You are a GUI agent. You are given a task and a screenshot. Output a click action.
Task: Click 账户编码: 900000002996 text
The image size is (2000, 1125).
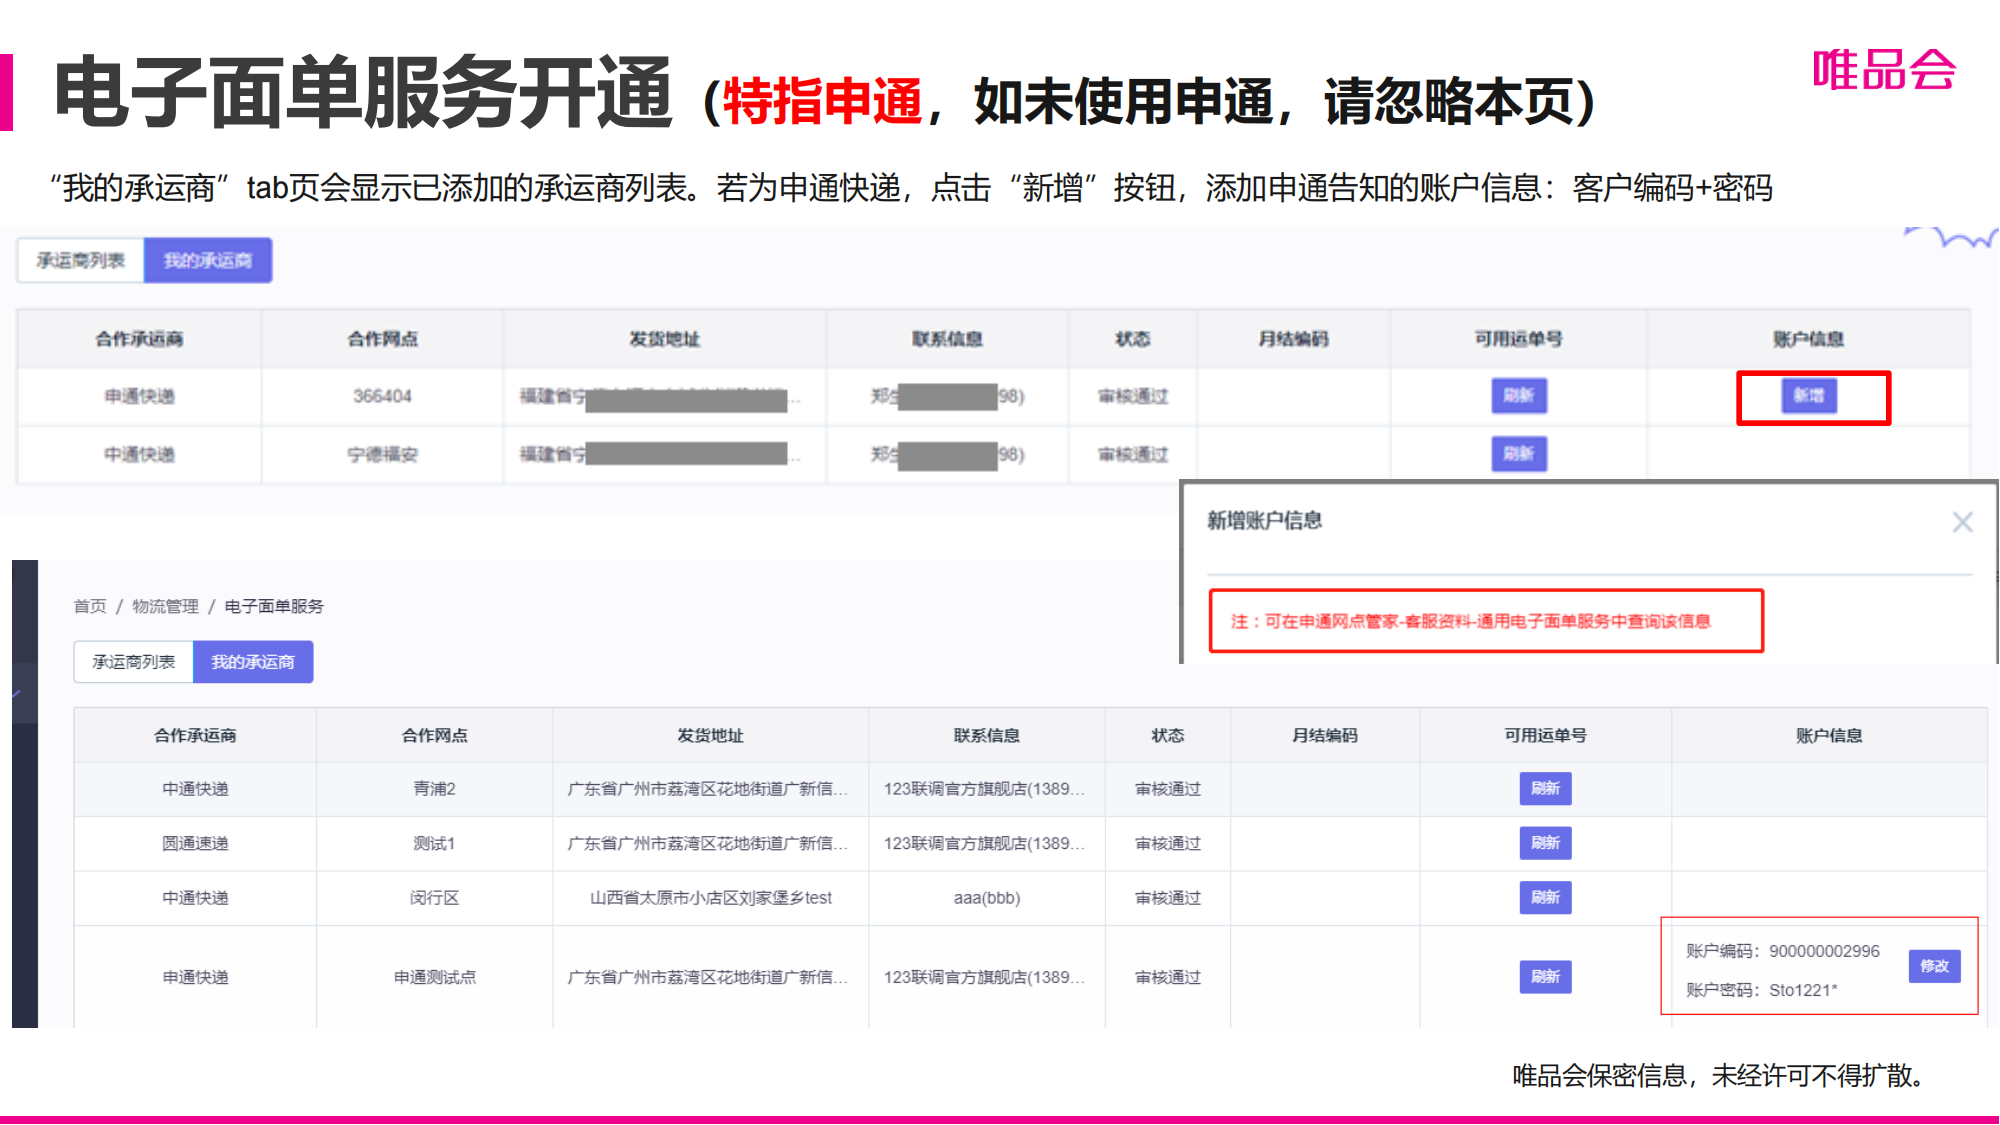1783,951
